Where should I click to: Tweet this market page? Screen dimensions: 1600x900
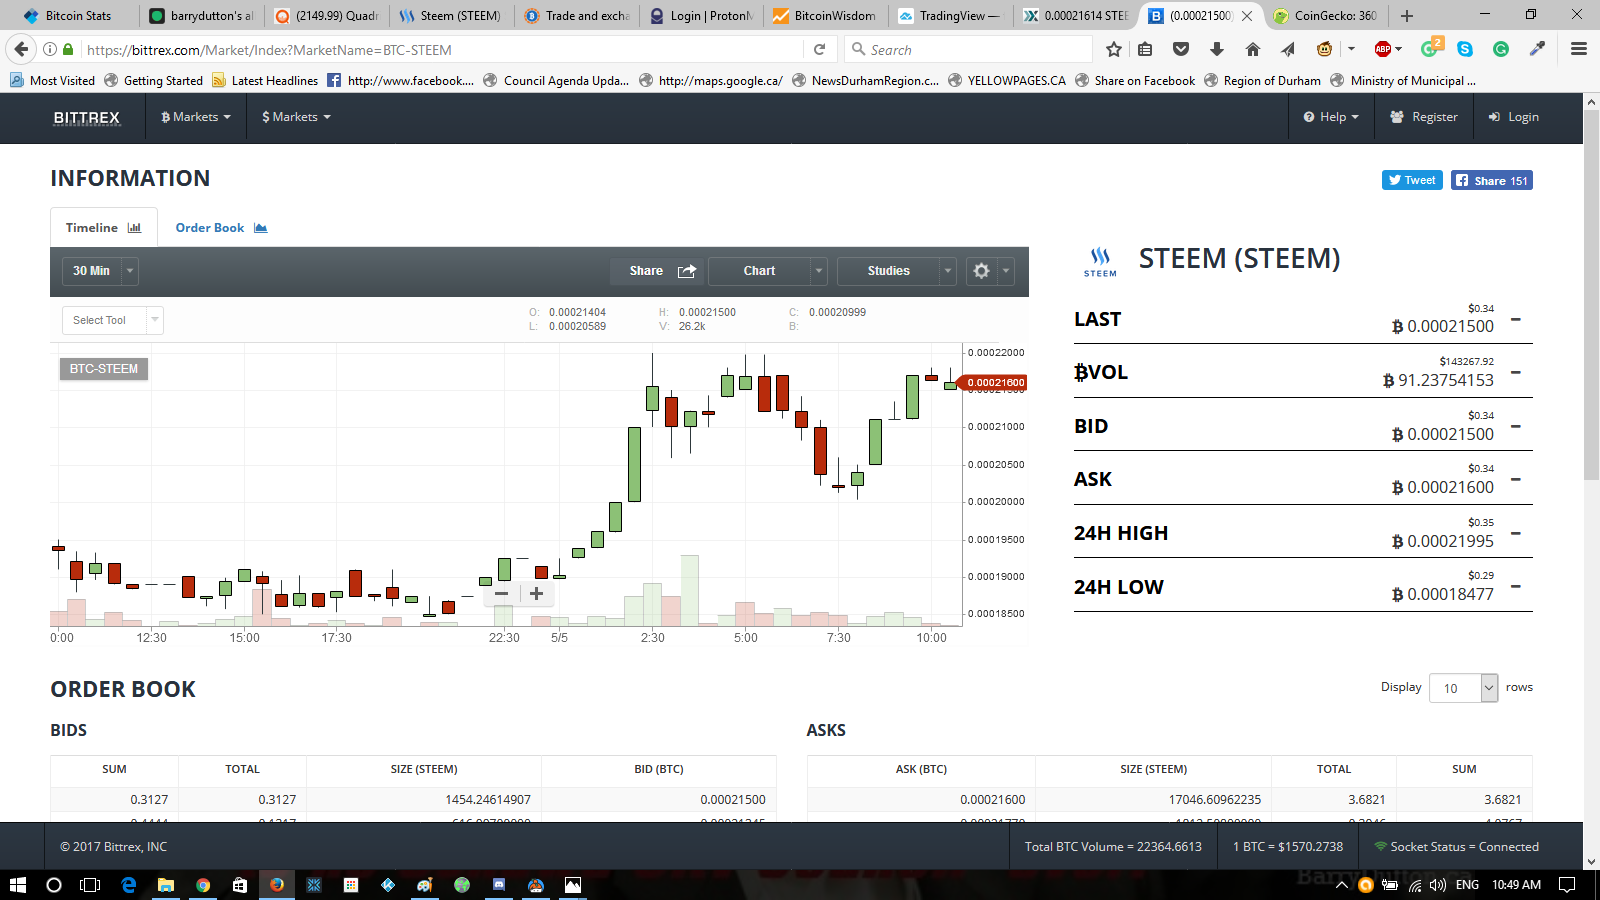(1412, 180)
